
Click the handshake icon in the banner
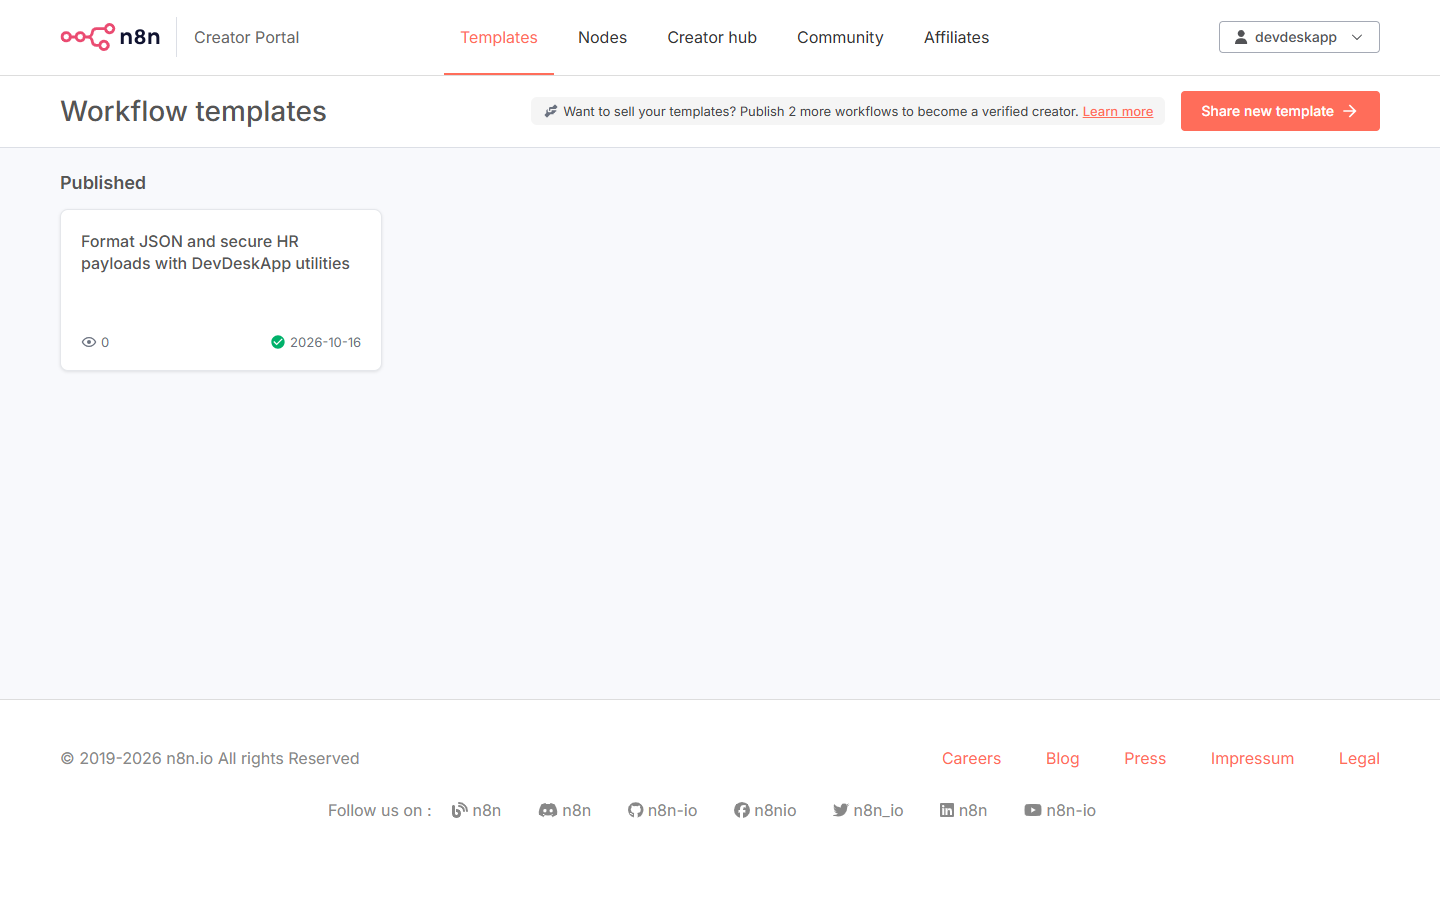550,111
